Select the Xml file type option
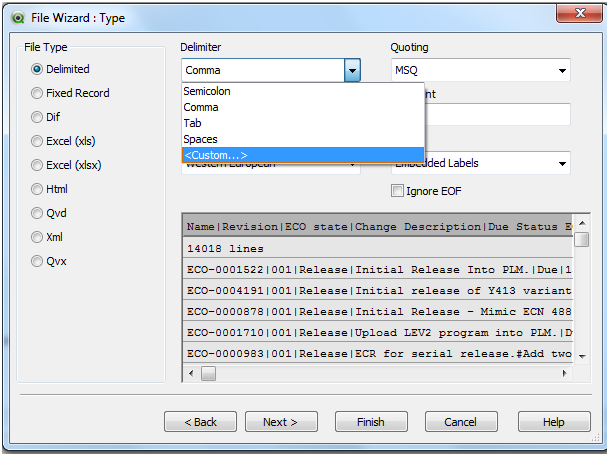The height and width of the screenshot is (456, 609). pyautogui.click(x=38, y=237)
